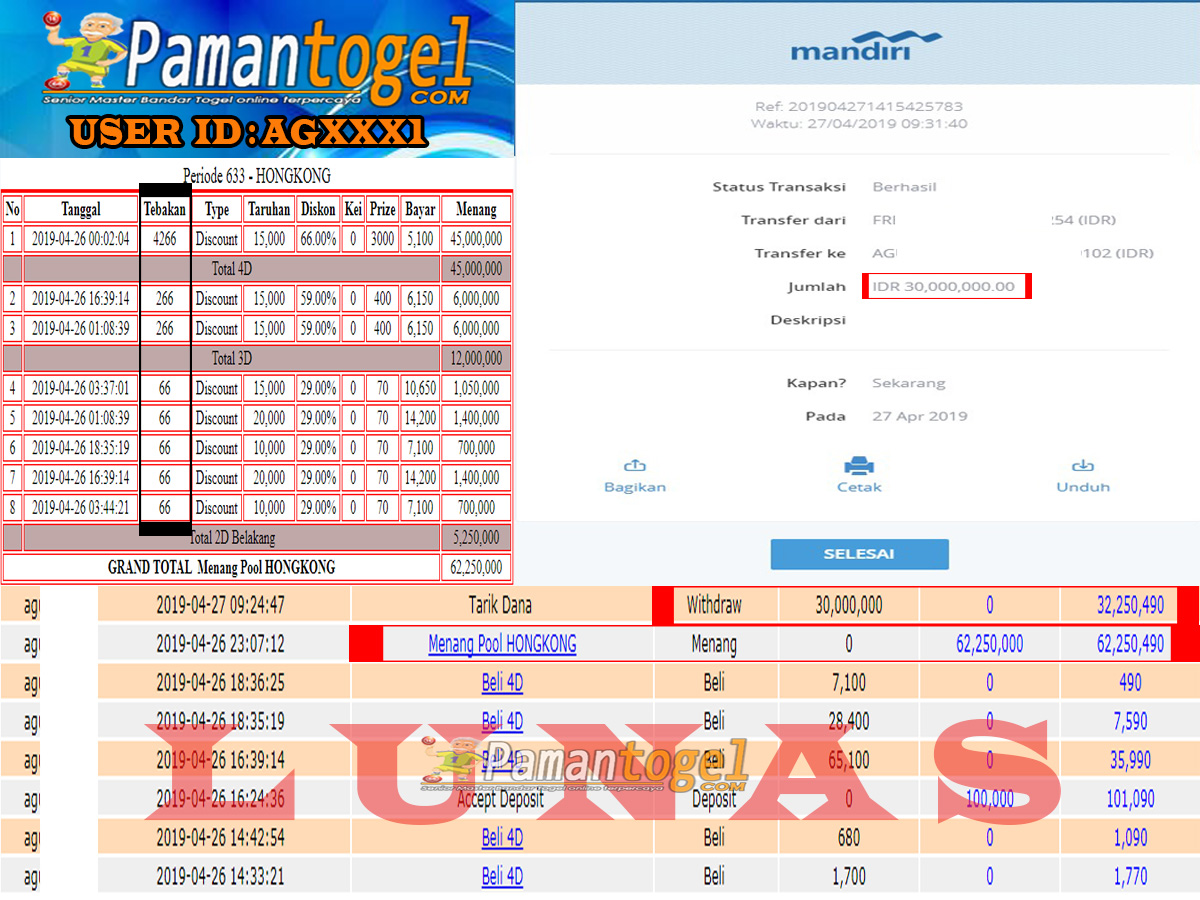This screenshot has width=1200, height=900.
Task: Open Beli 4D link dated 18:36:25
Action: pos(502,683)
